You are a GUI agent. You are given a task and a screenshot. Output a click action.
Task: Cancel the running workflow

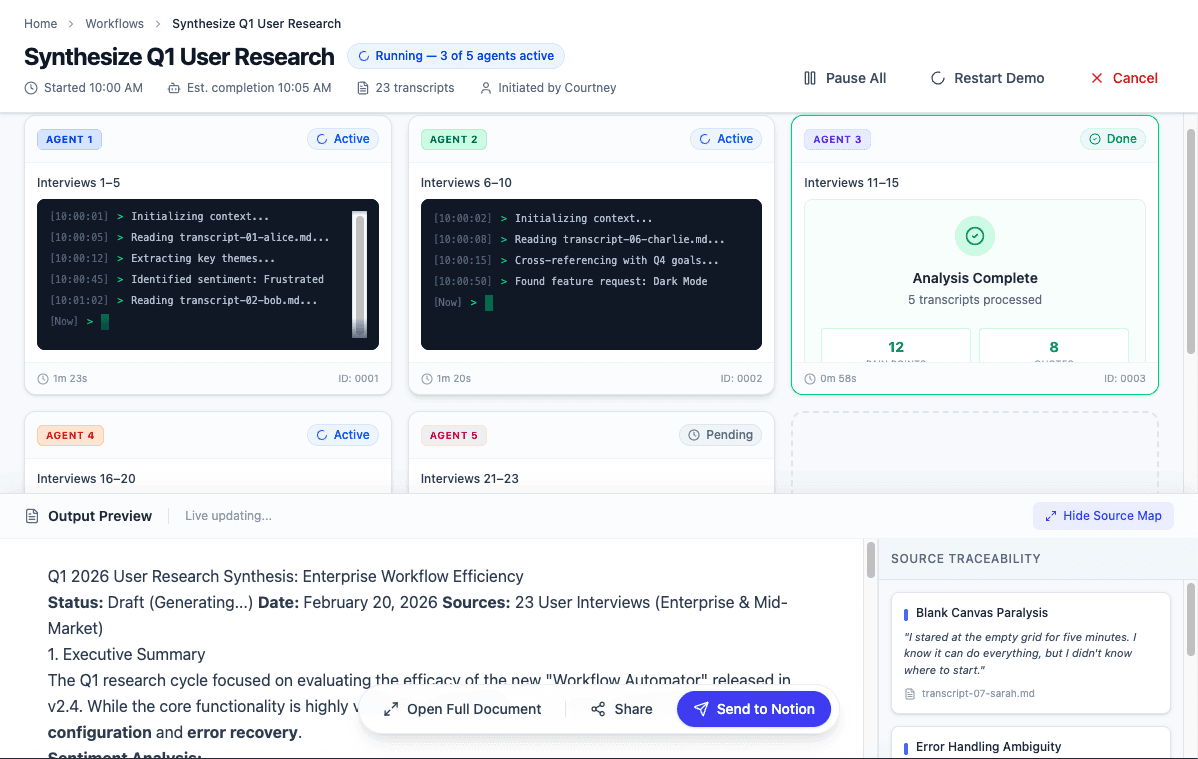point(1124,78)
